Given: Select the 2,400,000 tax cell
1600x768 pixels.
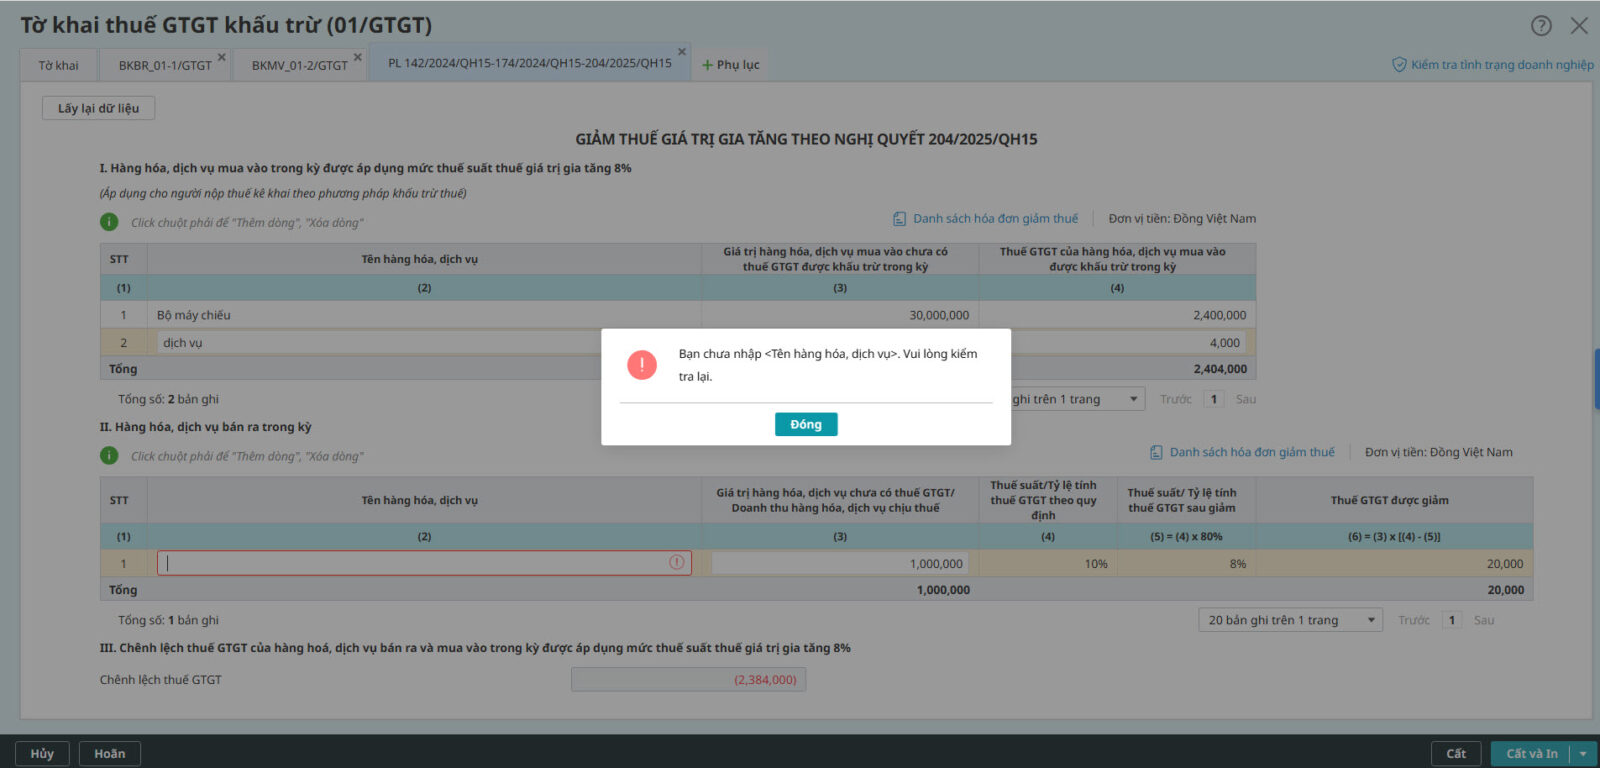Looking at the screenshot, I should 1117,315.
